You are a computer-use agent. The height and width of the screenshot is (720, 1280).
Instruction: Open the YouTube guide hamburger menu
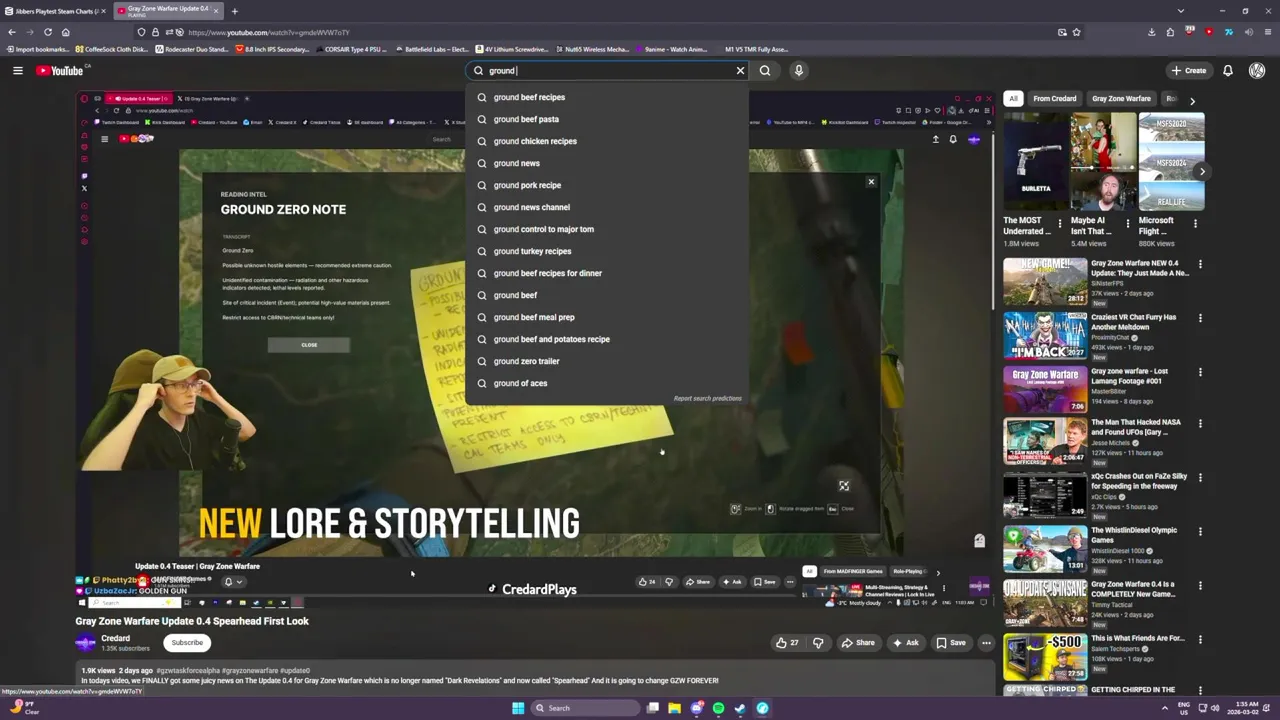[17, 70]
